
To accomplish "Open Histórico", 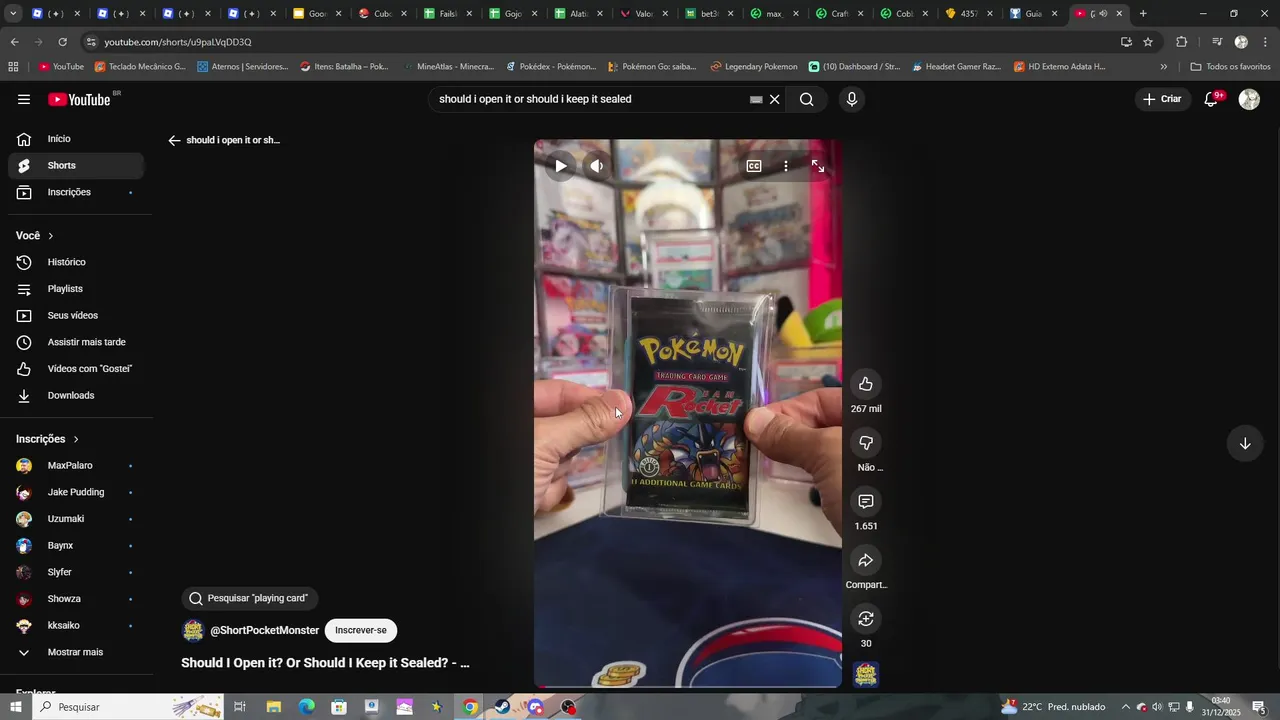I will [x=76, y=262].
